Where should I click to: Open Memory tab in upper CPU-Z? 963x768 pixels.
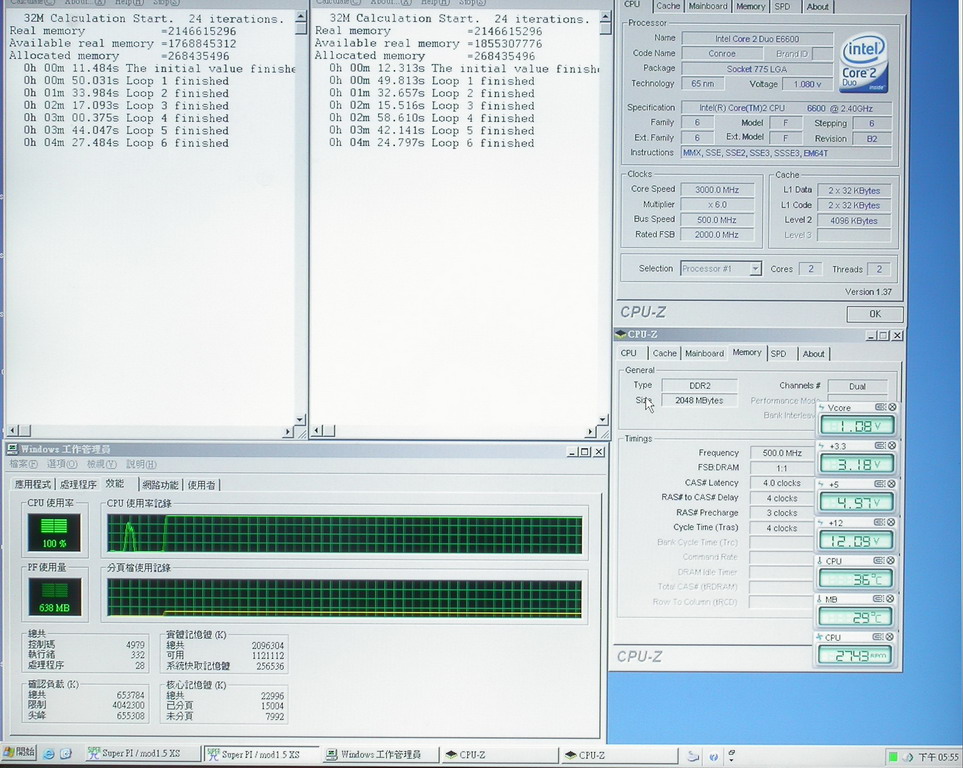(x=751, y=6)
